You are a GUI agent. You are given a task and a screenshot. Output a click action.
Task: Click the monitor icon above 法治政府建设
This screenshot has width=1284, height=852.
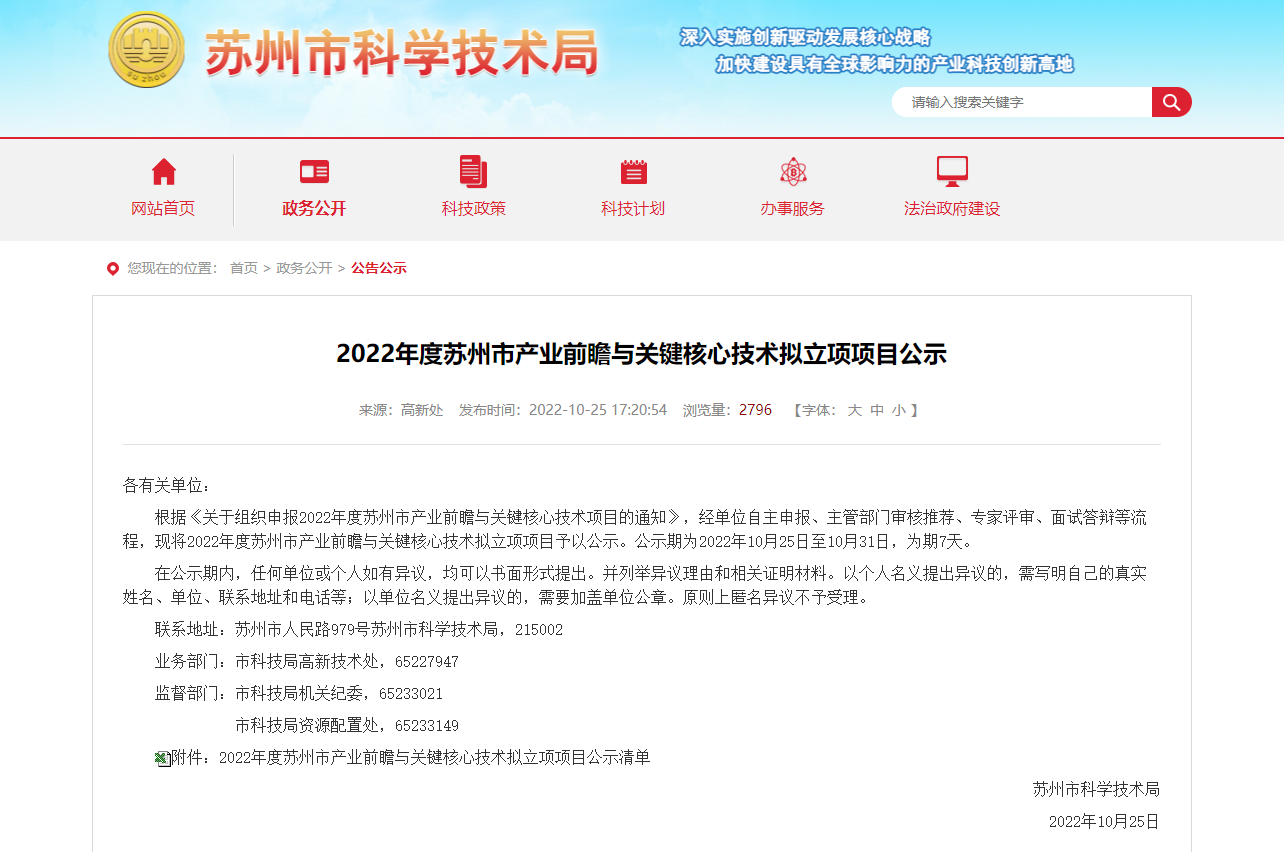click(952, 171)
